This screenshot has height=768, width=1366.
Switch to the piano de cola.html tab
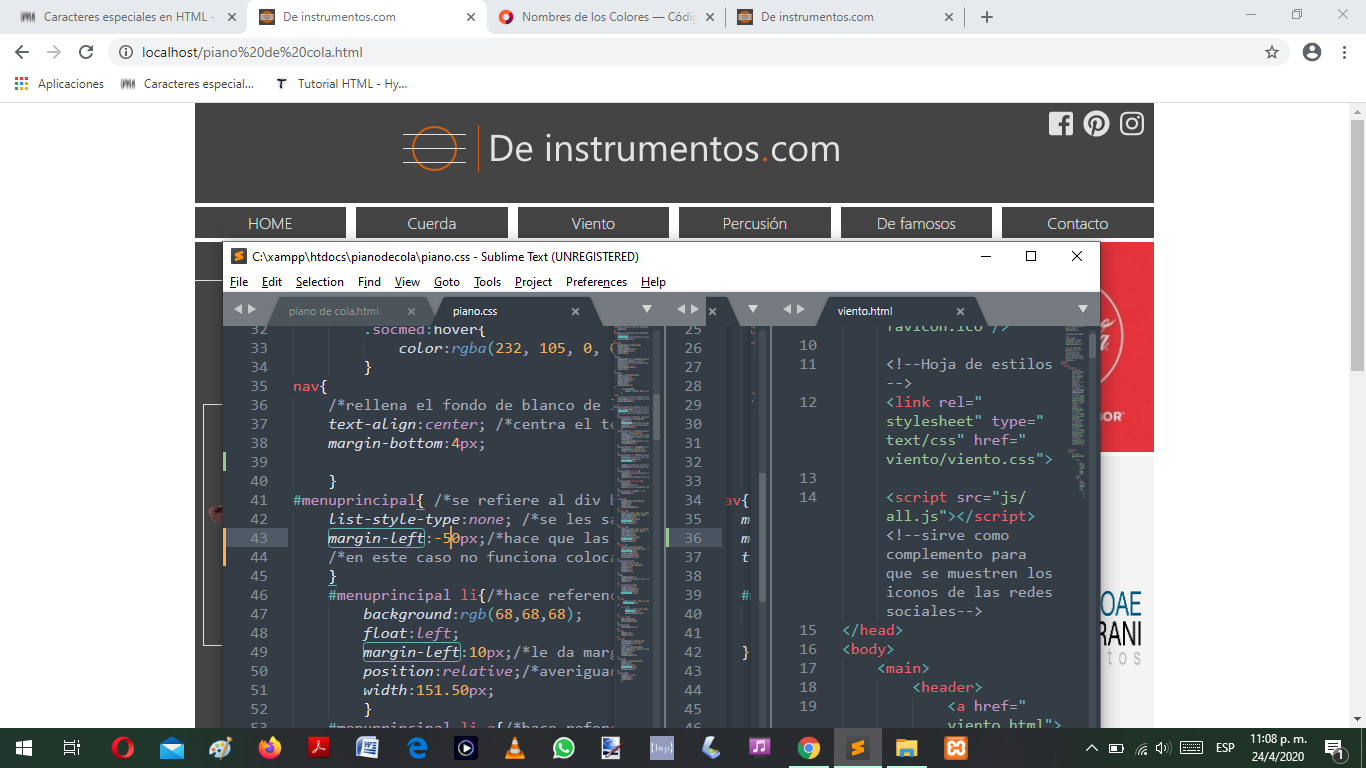coord(334,311)
